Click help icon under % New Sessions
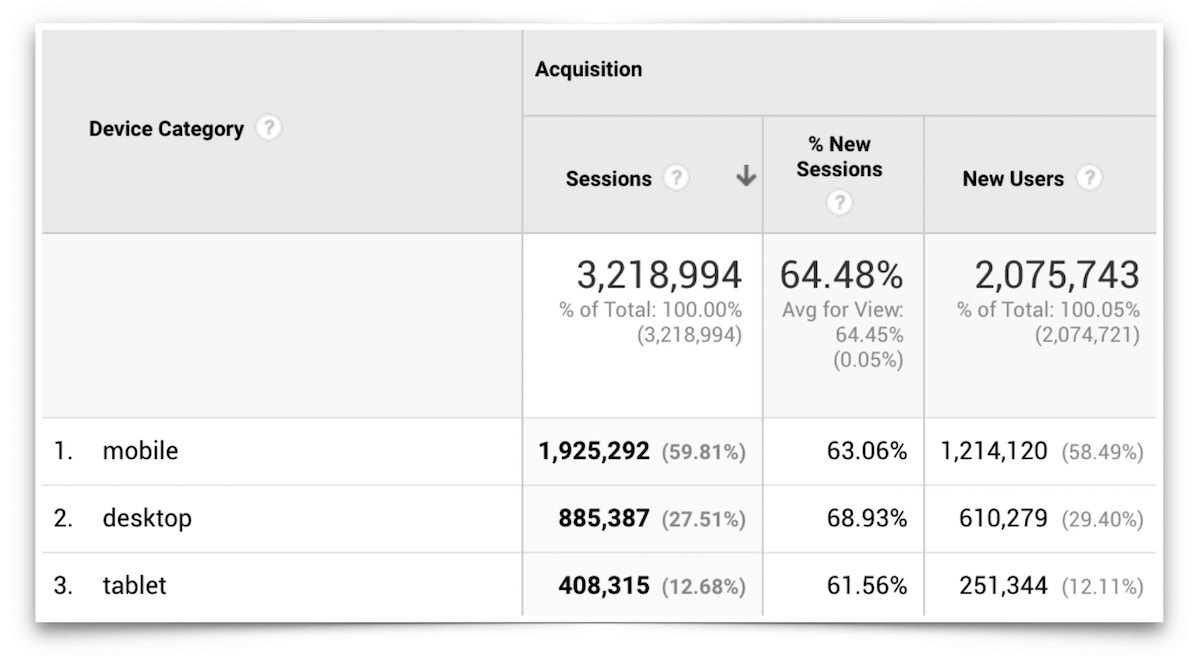The image size is (1200, 656). click(840, 203)
